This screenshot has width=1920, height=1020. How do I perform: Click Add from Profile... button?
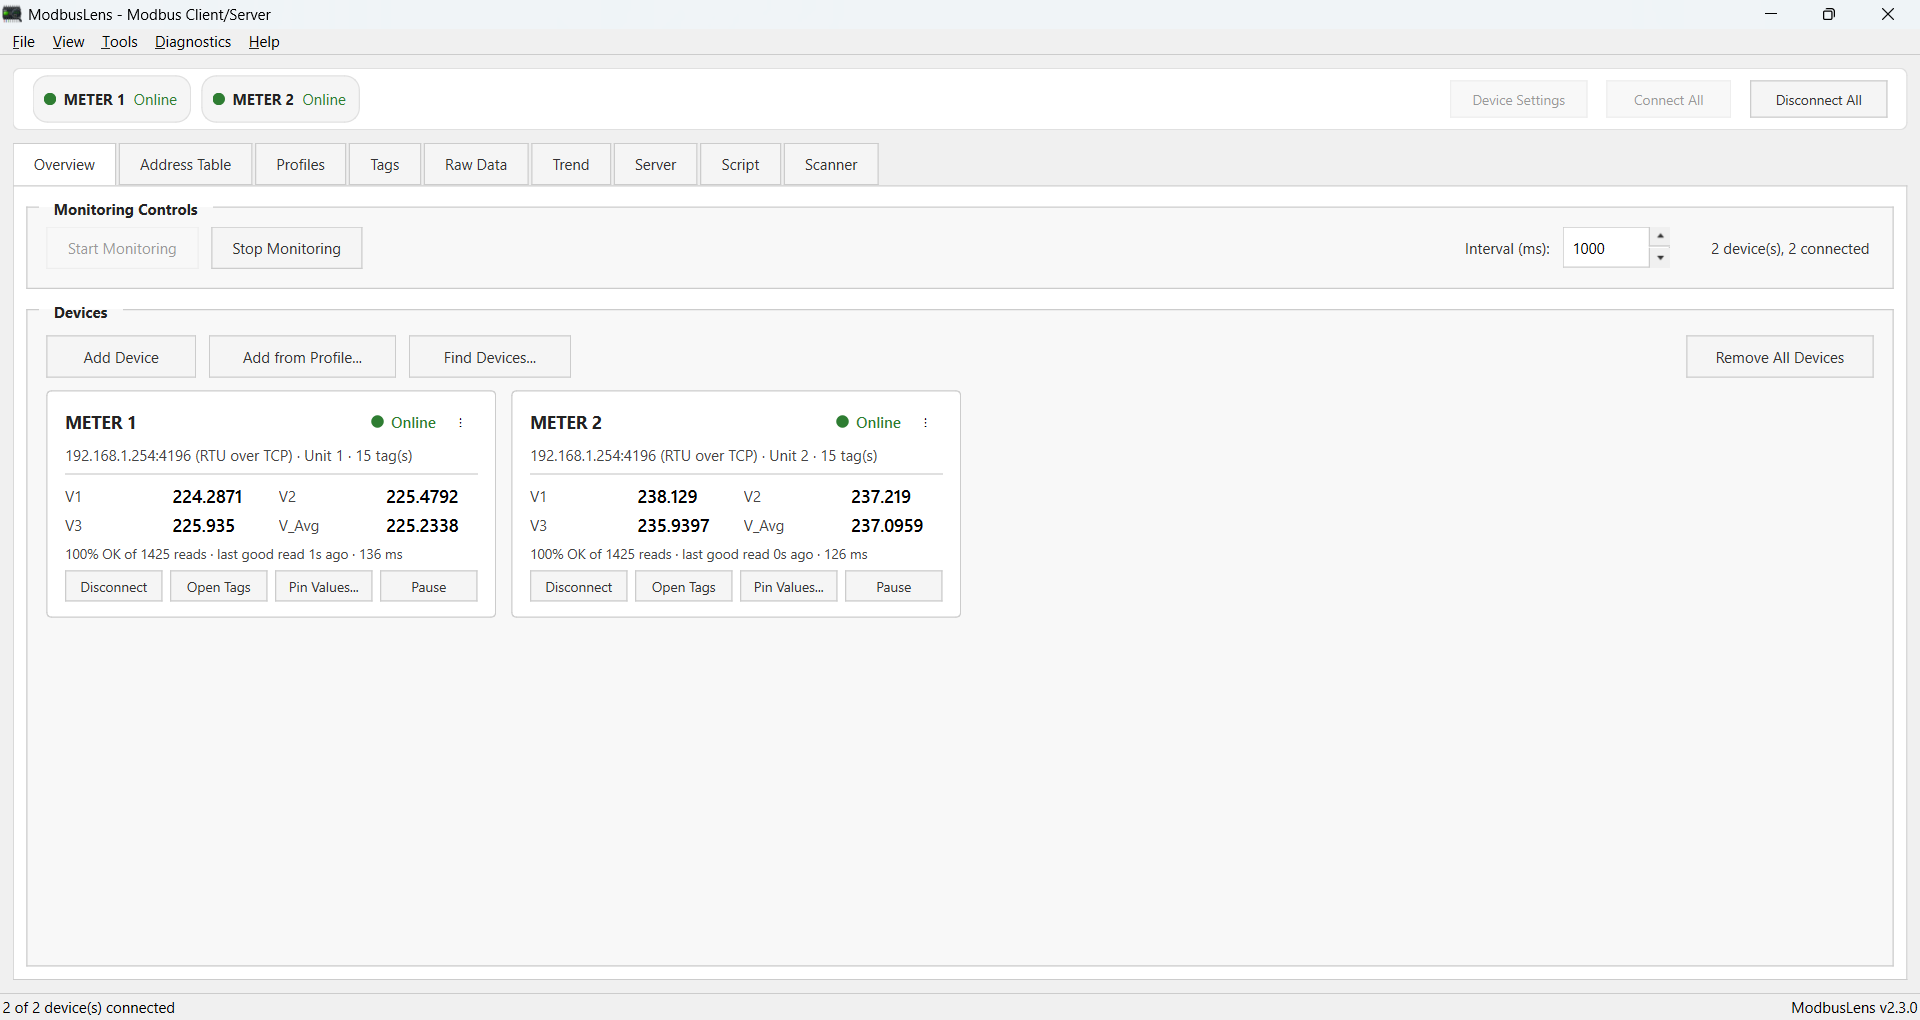pyautogui.click(x=302, y=357)
